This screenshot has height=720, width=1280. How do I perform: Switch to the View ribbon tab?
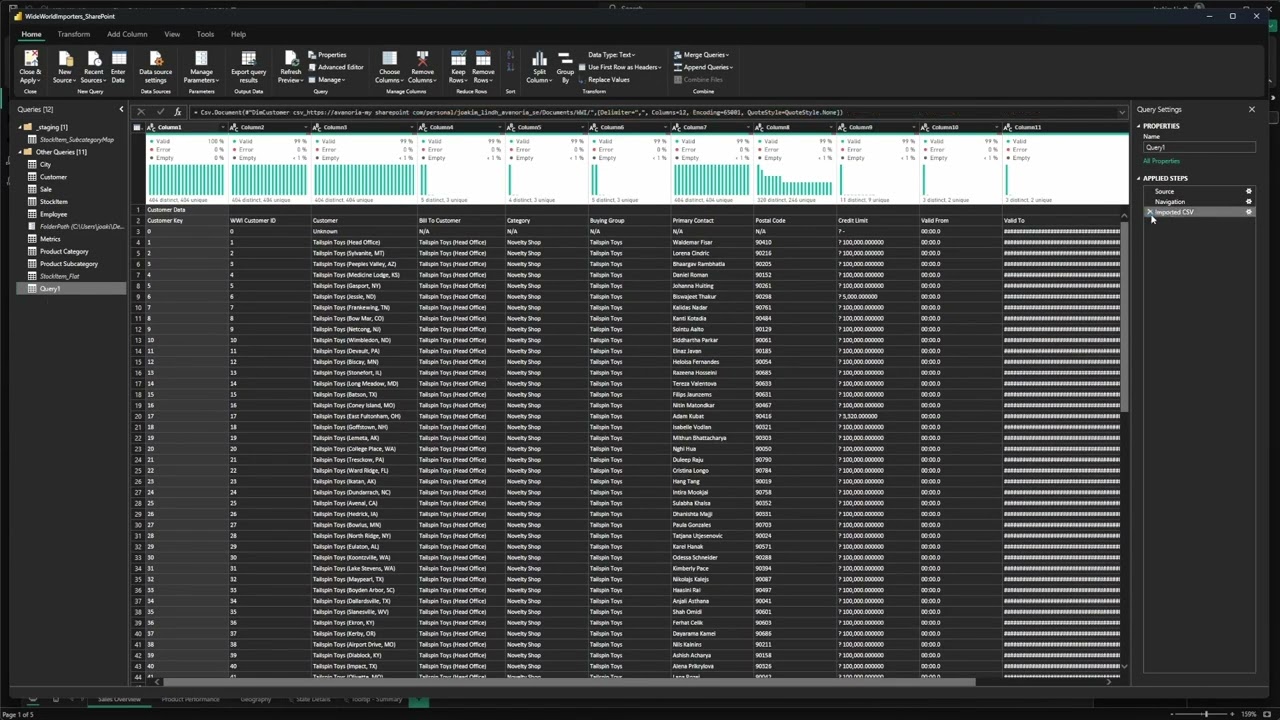[x=172, y=34]
